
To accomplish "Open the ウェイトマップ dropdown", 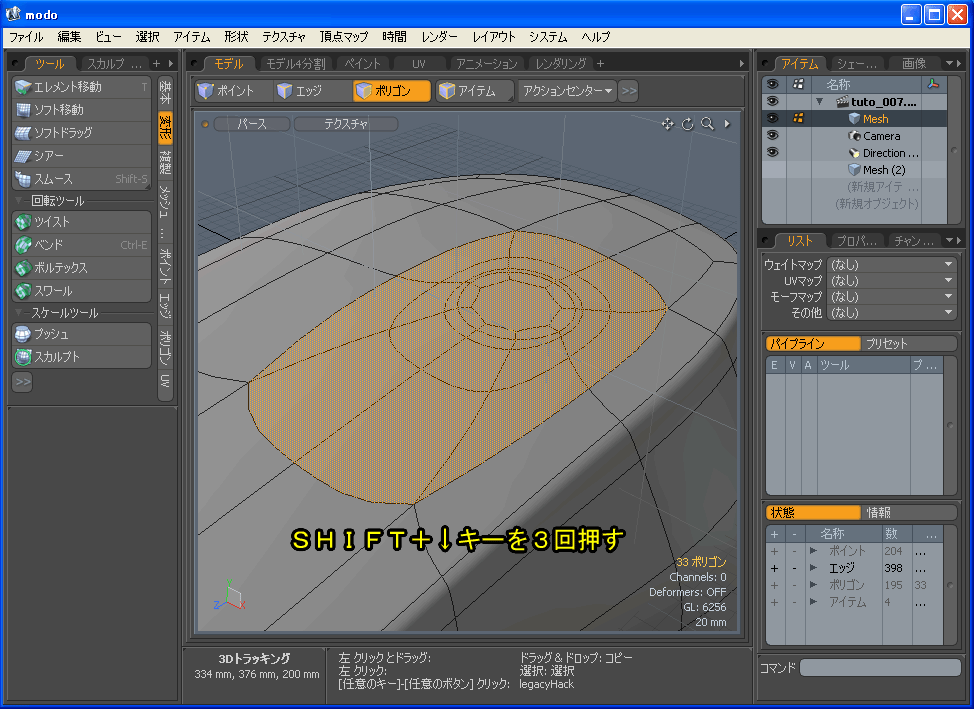I will pos(890,265).
